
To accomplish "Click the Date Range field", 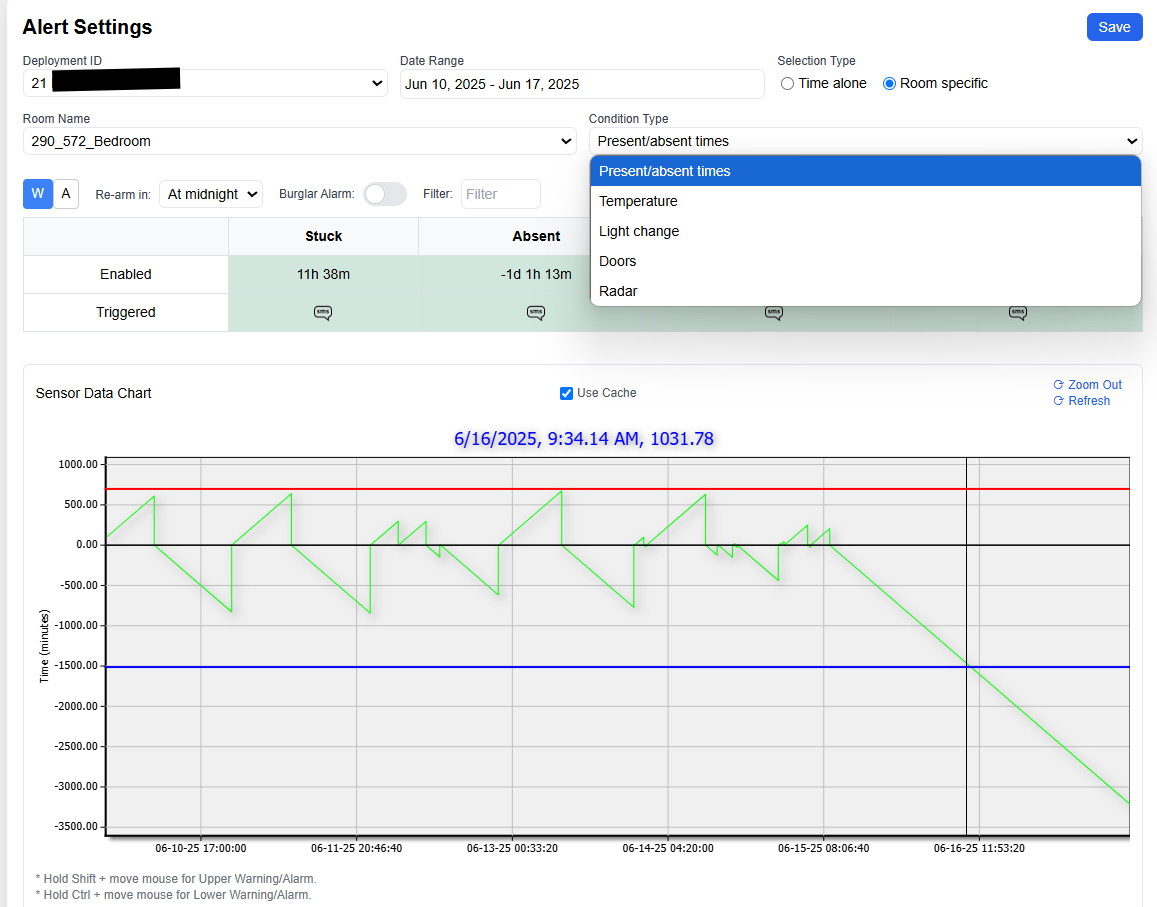I will coord(582,84).
